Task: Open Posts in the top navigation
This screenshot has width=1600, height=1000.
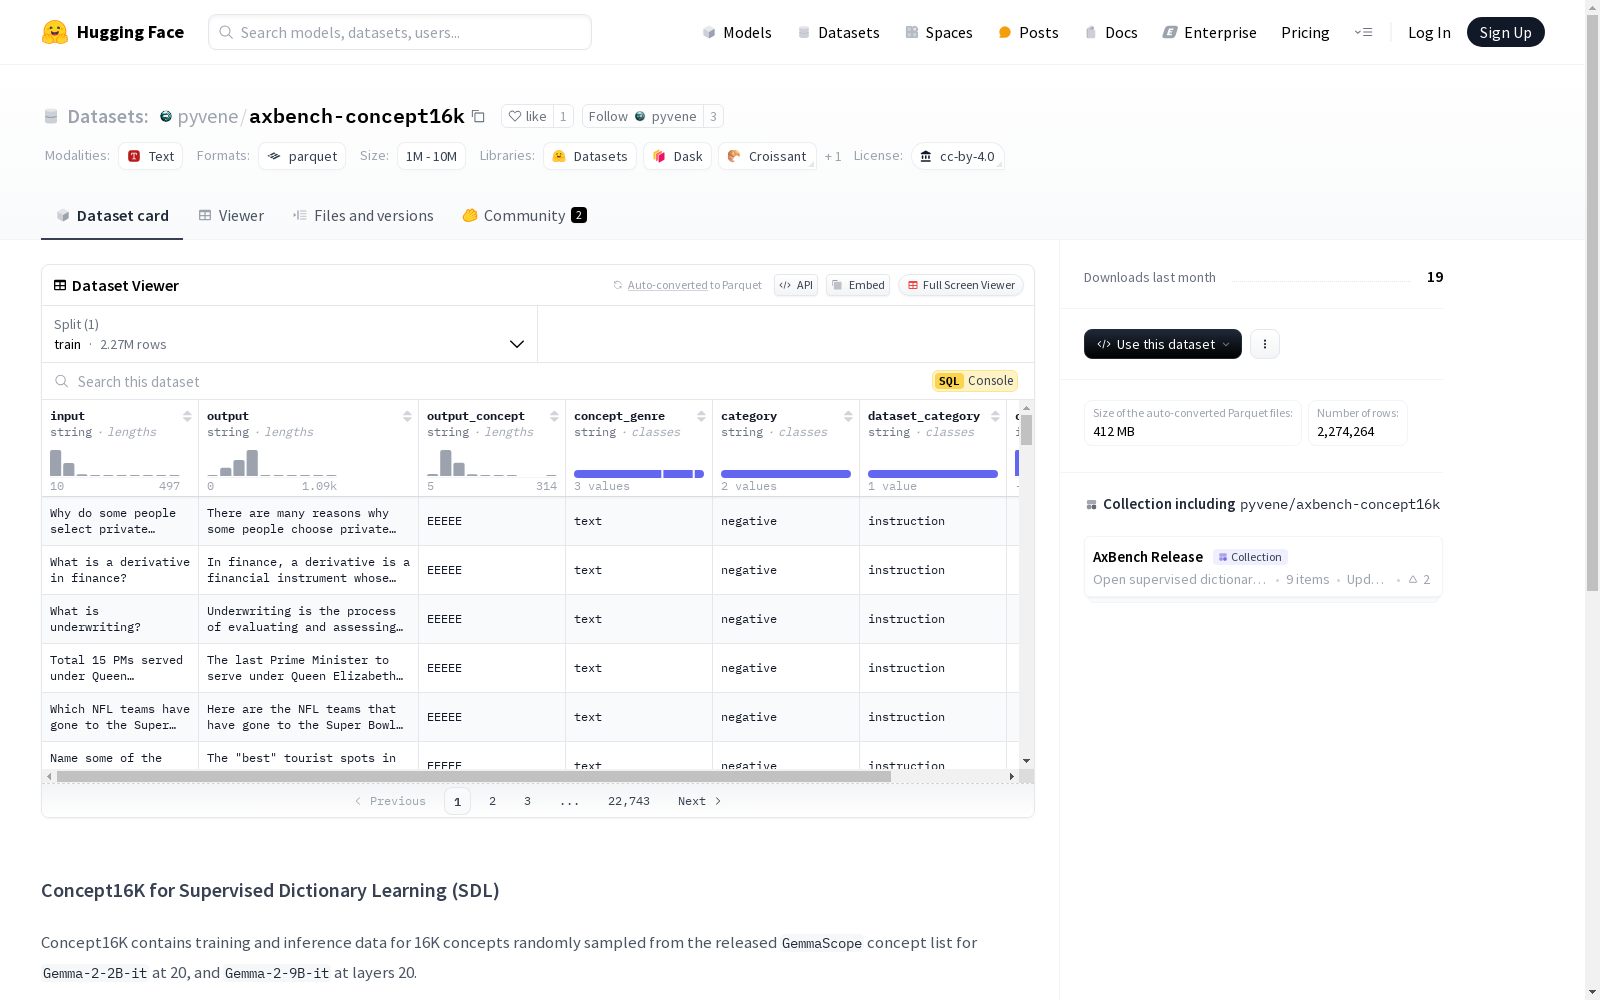Action: pyautogui.click(x=1028, y=32)
